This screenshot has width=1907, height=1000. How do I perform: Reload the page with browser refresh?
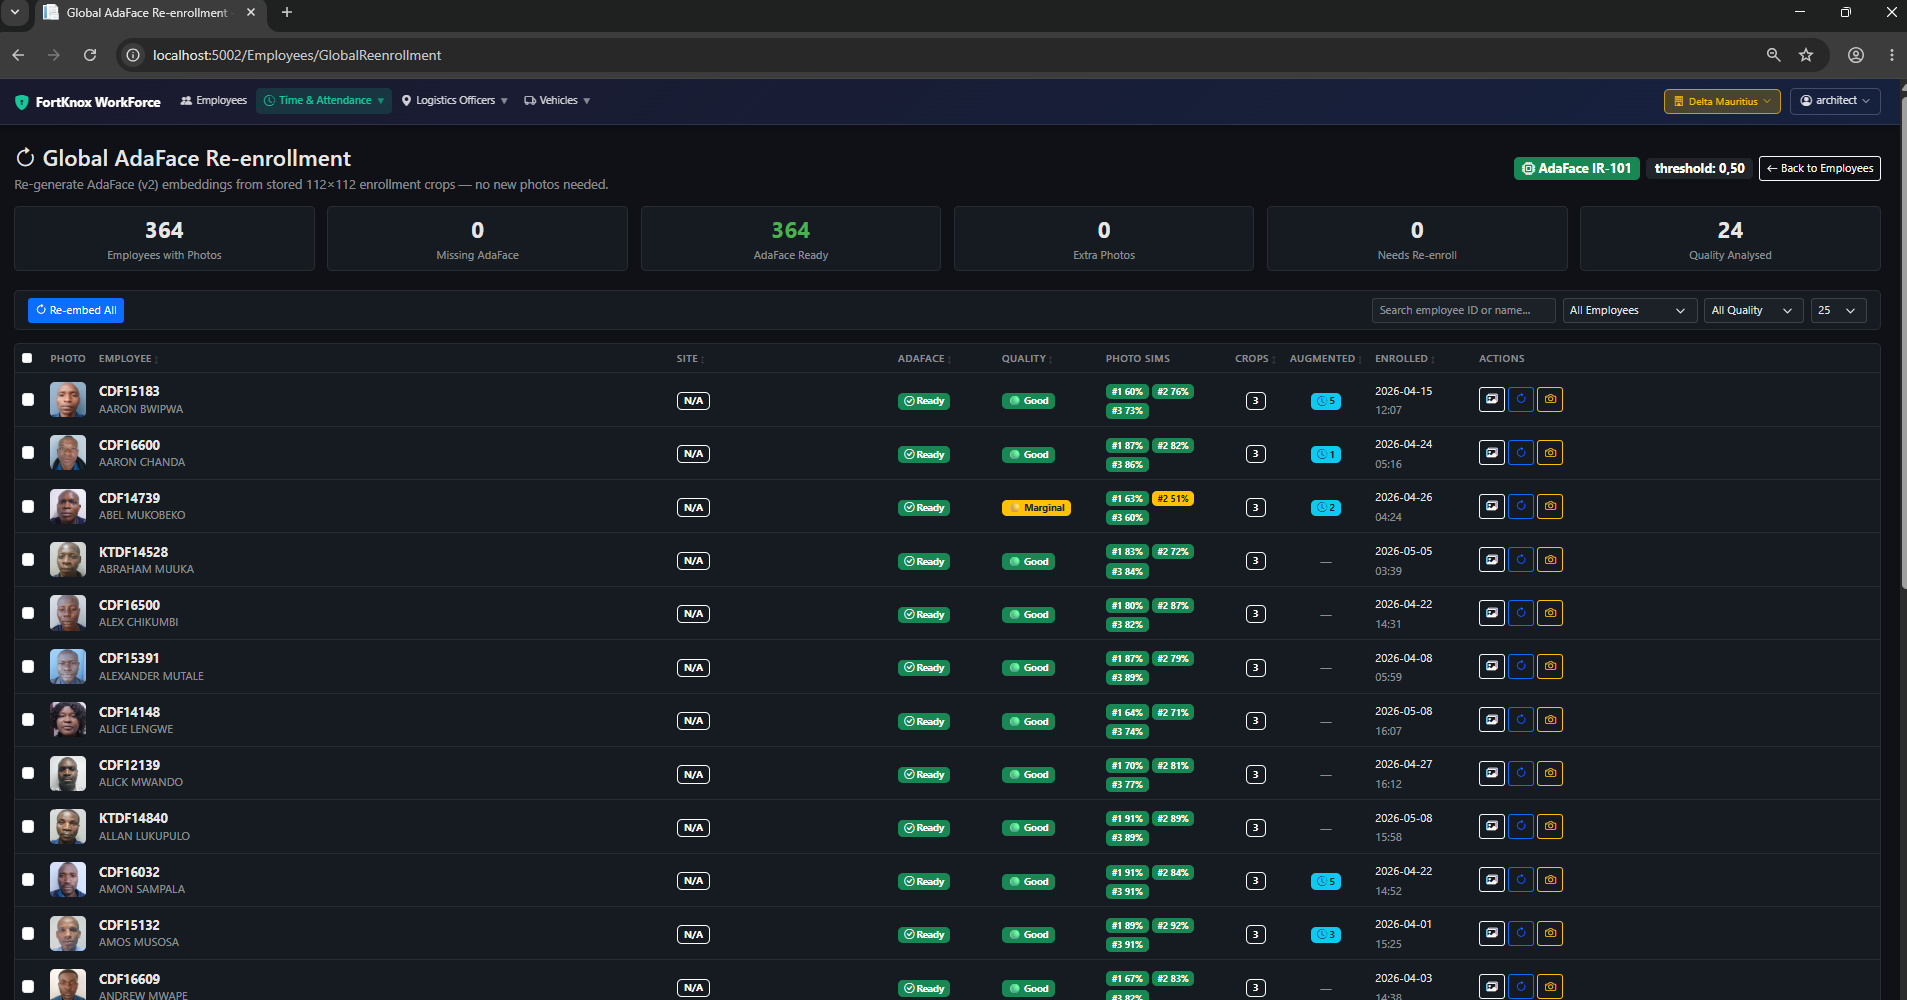(x=90, y=55)
